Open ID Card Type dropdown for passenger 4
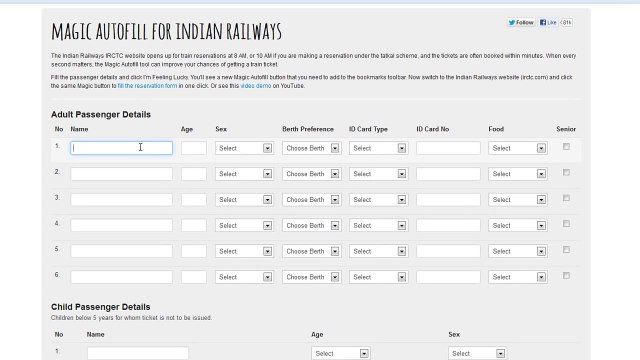This screenshot has width=640, height=360. coord(378,225)
